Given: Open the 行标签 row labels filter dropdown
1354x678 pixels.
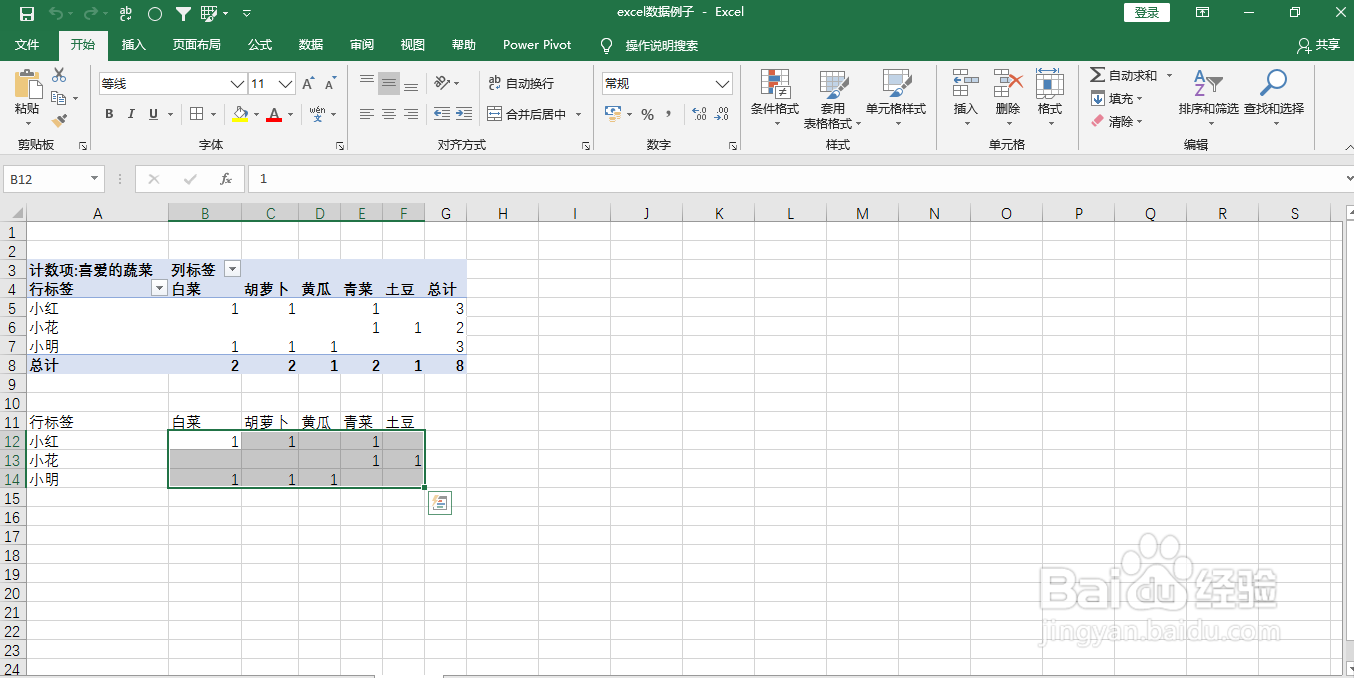Looking at the screenshot, I should pyautogui.click(x=158, y=288).
